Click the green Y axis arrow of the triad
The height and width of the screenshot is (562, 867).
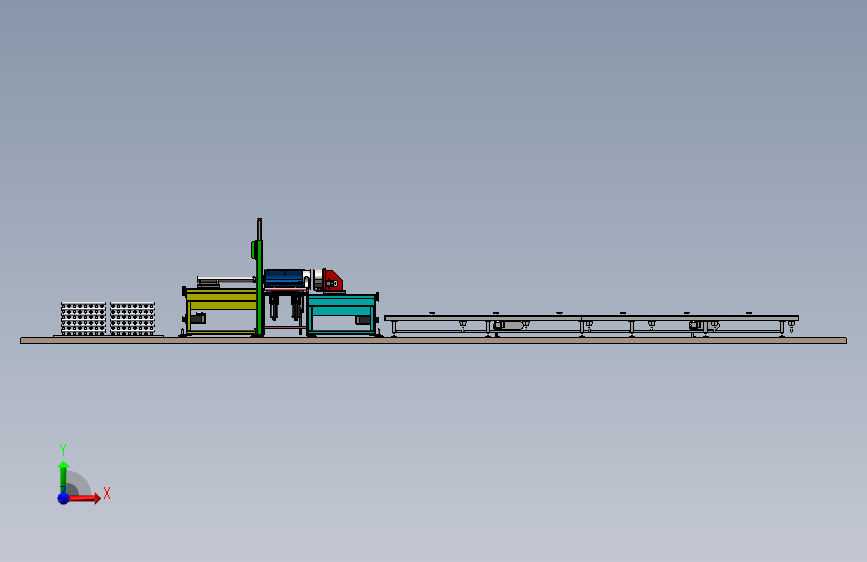click(x=63, y=477)
